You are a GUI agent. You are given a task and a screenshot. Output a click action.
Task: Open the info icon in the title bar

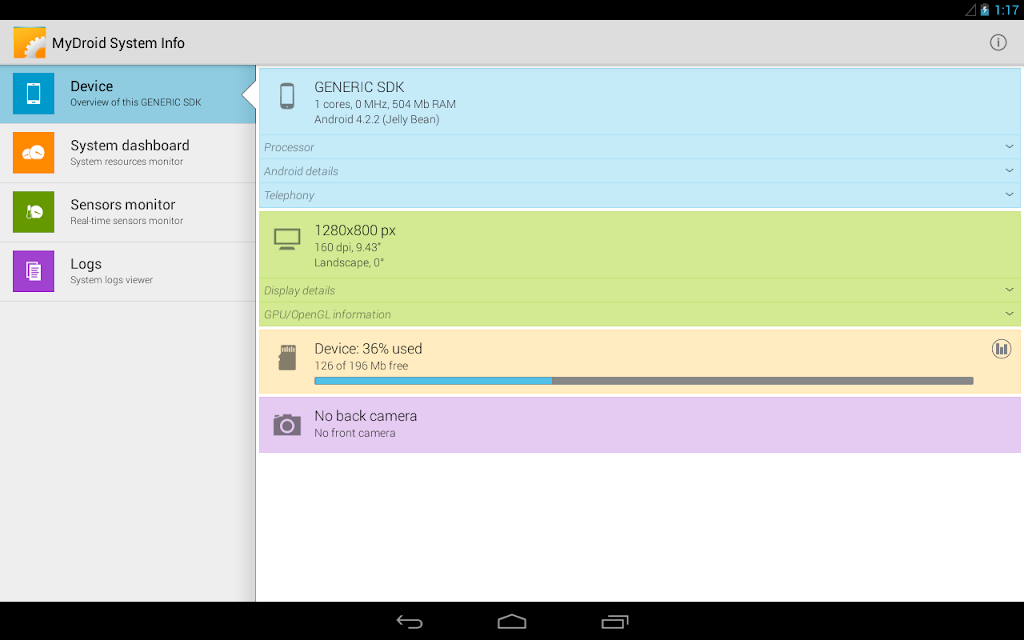[x=997, y=42]
